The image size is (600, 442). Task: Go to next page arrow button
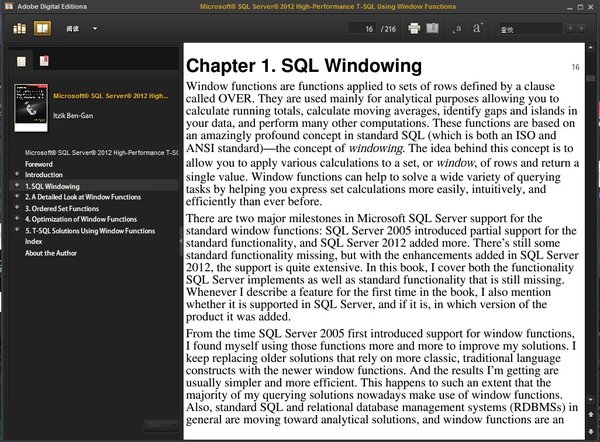pyautogui.click(x=590, y=431)
